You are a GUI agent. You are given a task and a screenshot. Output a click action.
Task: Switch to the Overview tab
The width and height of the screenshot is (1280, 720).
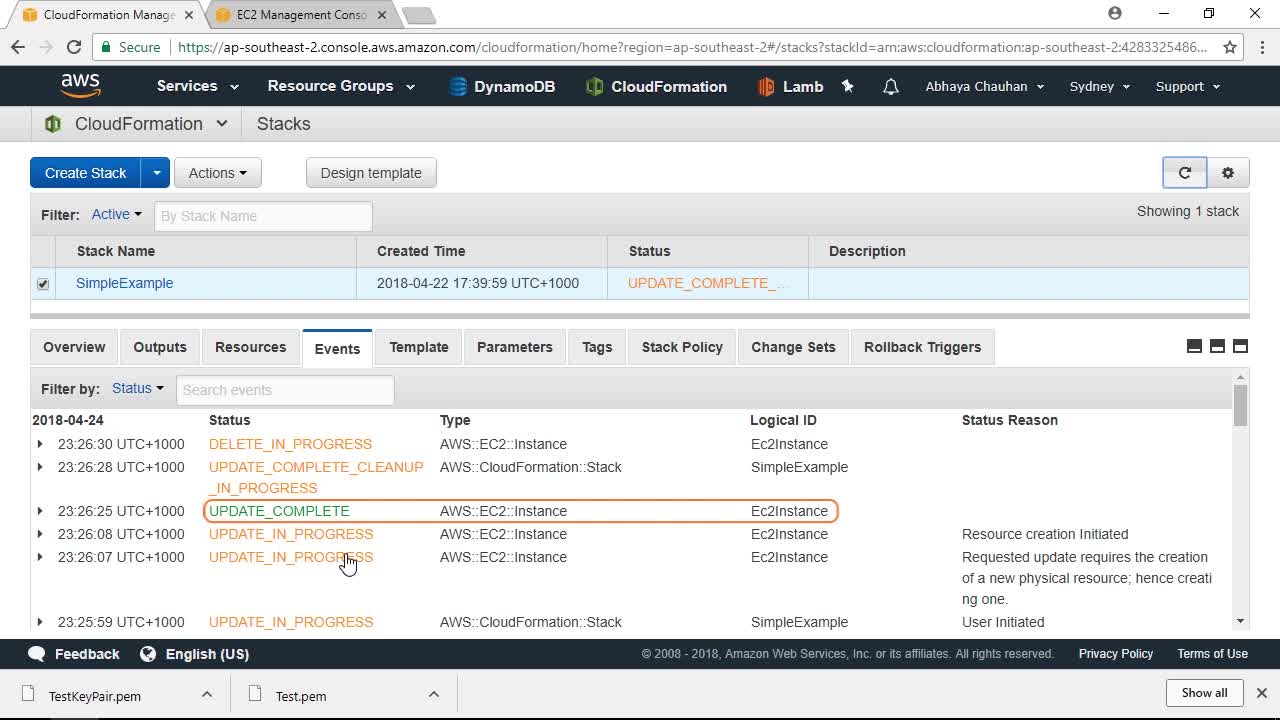click(74, 347)
